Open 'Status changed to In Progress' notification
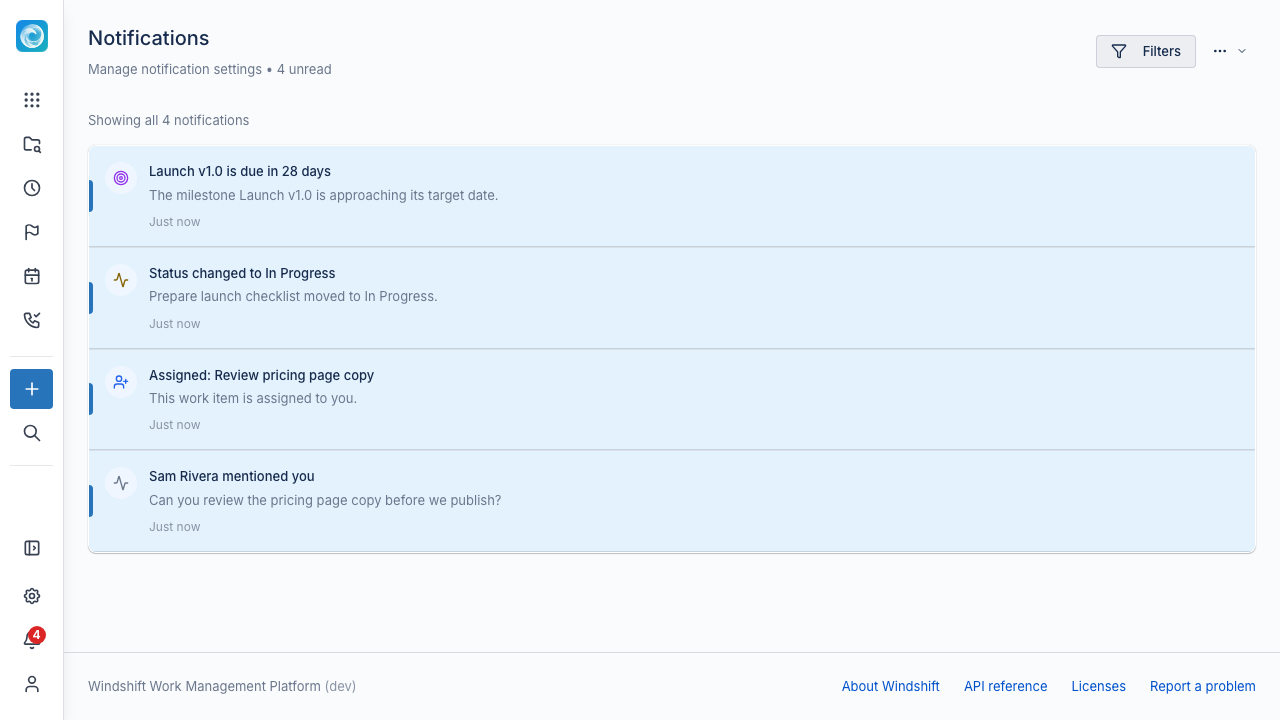This screenshot has width=1280, height=720. (672, 298)
